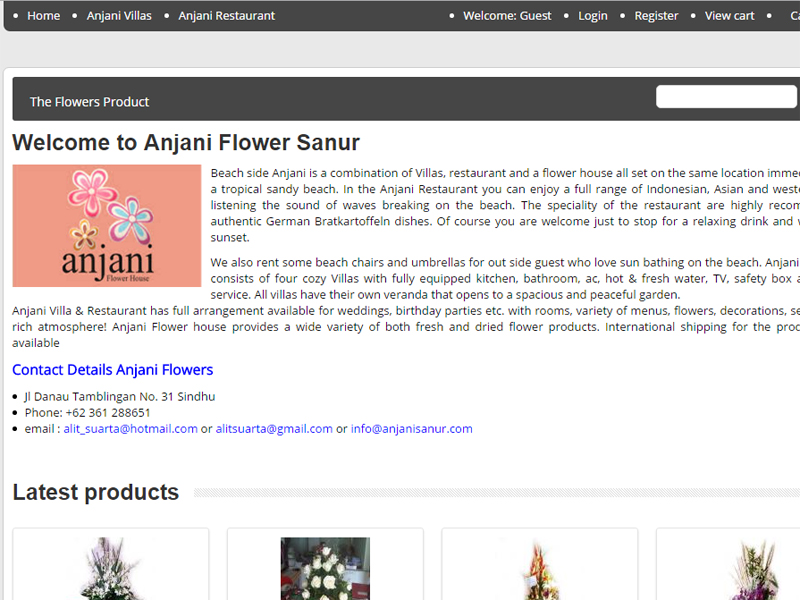This screenshot has width=800, height=600.
Task: Focus the search input field
Action: click(x=726, y=97)
